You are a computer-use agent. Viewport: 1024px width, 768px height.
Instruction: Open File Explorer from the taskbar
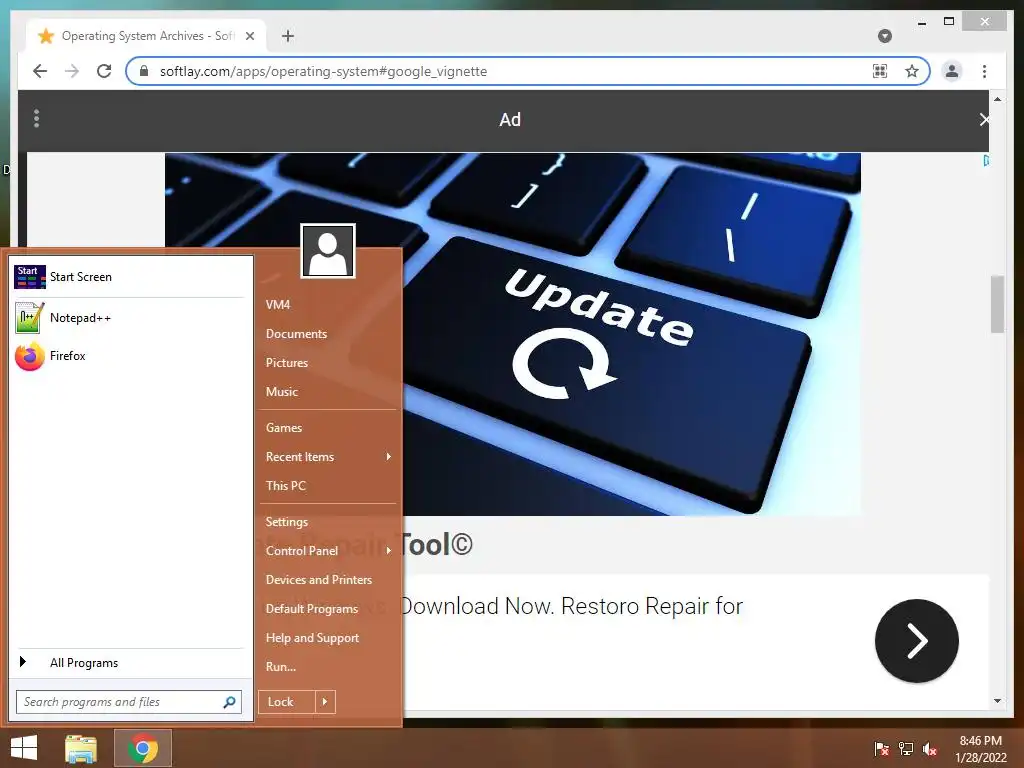pyautogui.click(x=81, y=748)
